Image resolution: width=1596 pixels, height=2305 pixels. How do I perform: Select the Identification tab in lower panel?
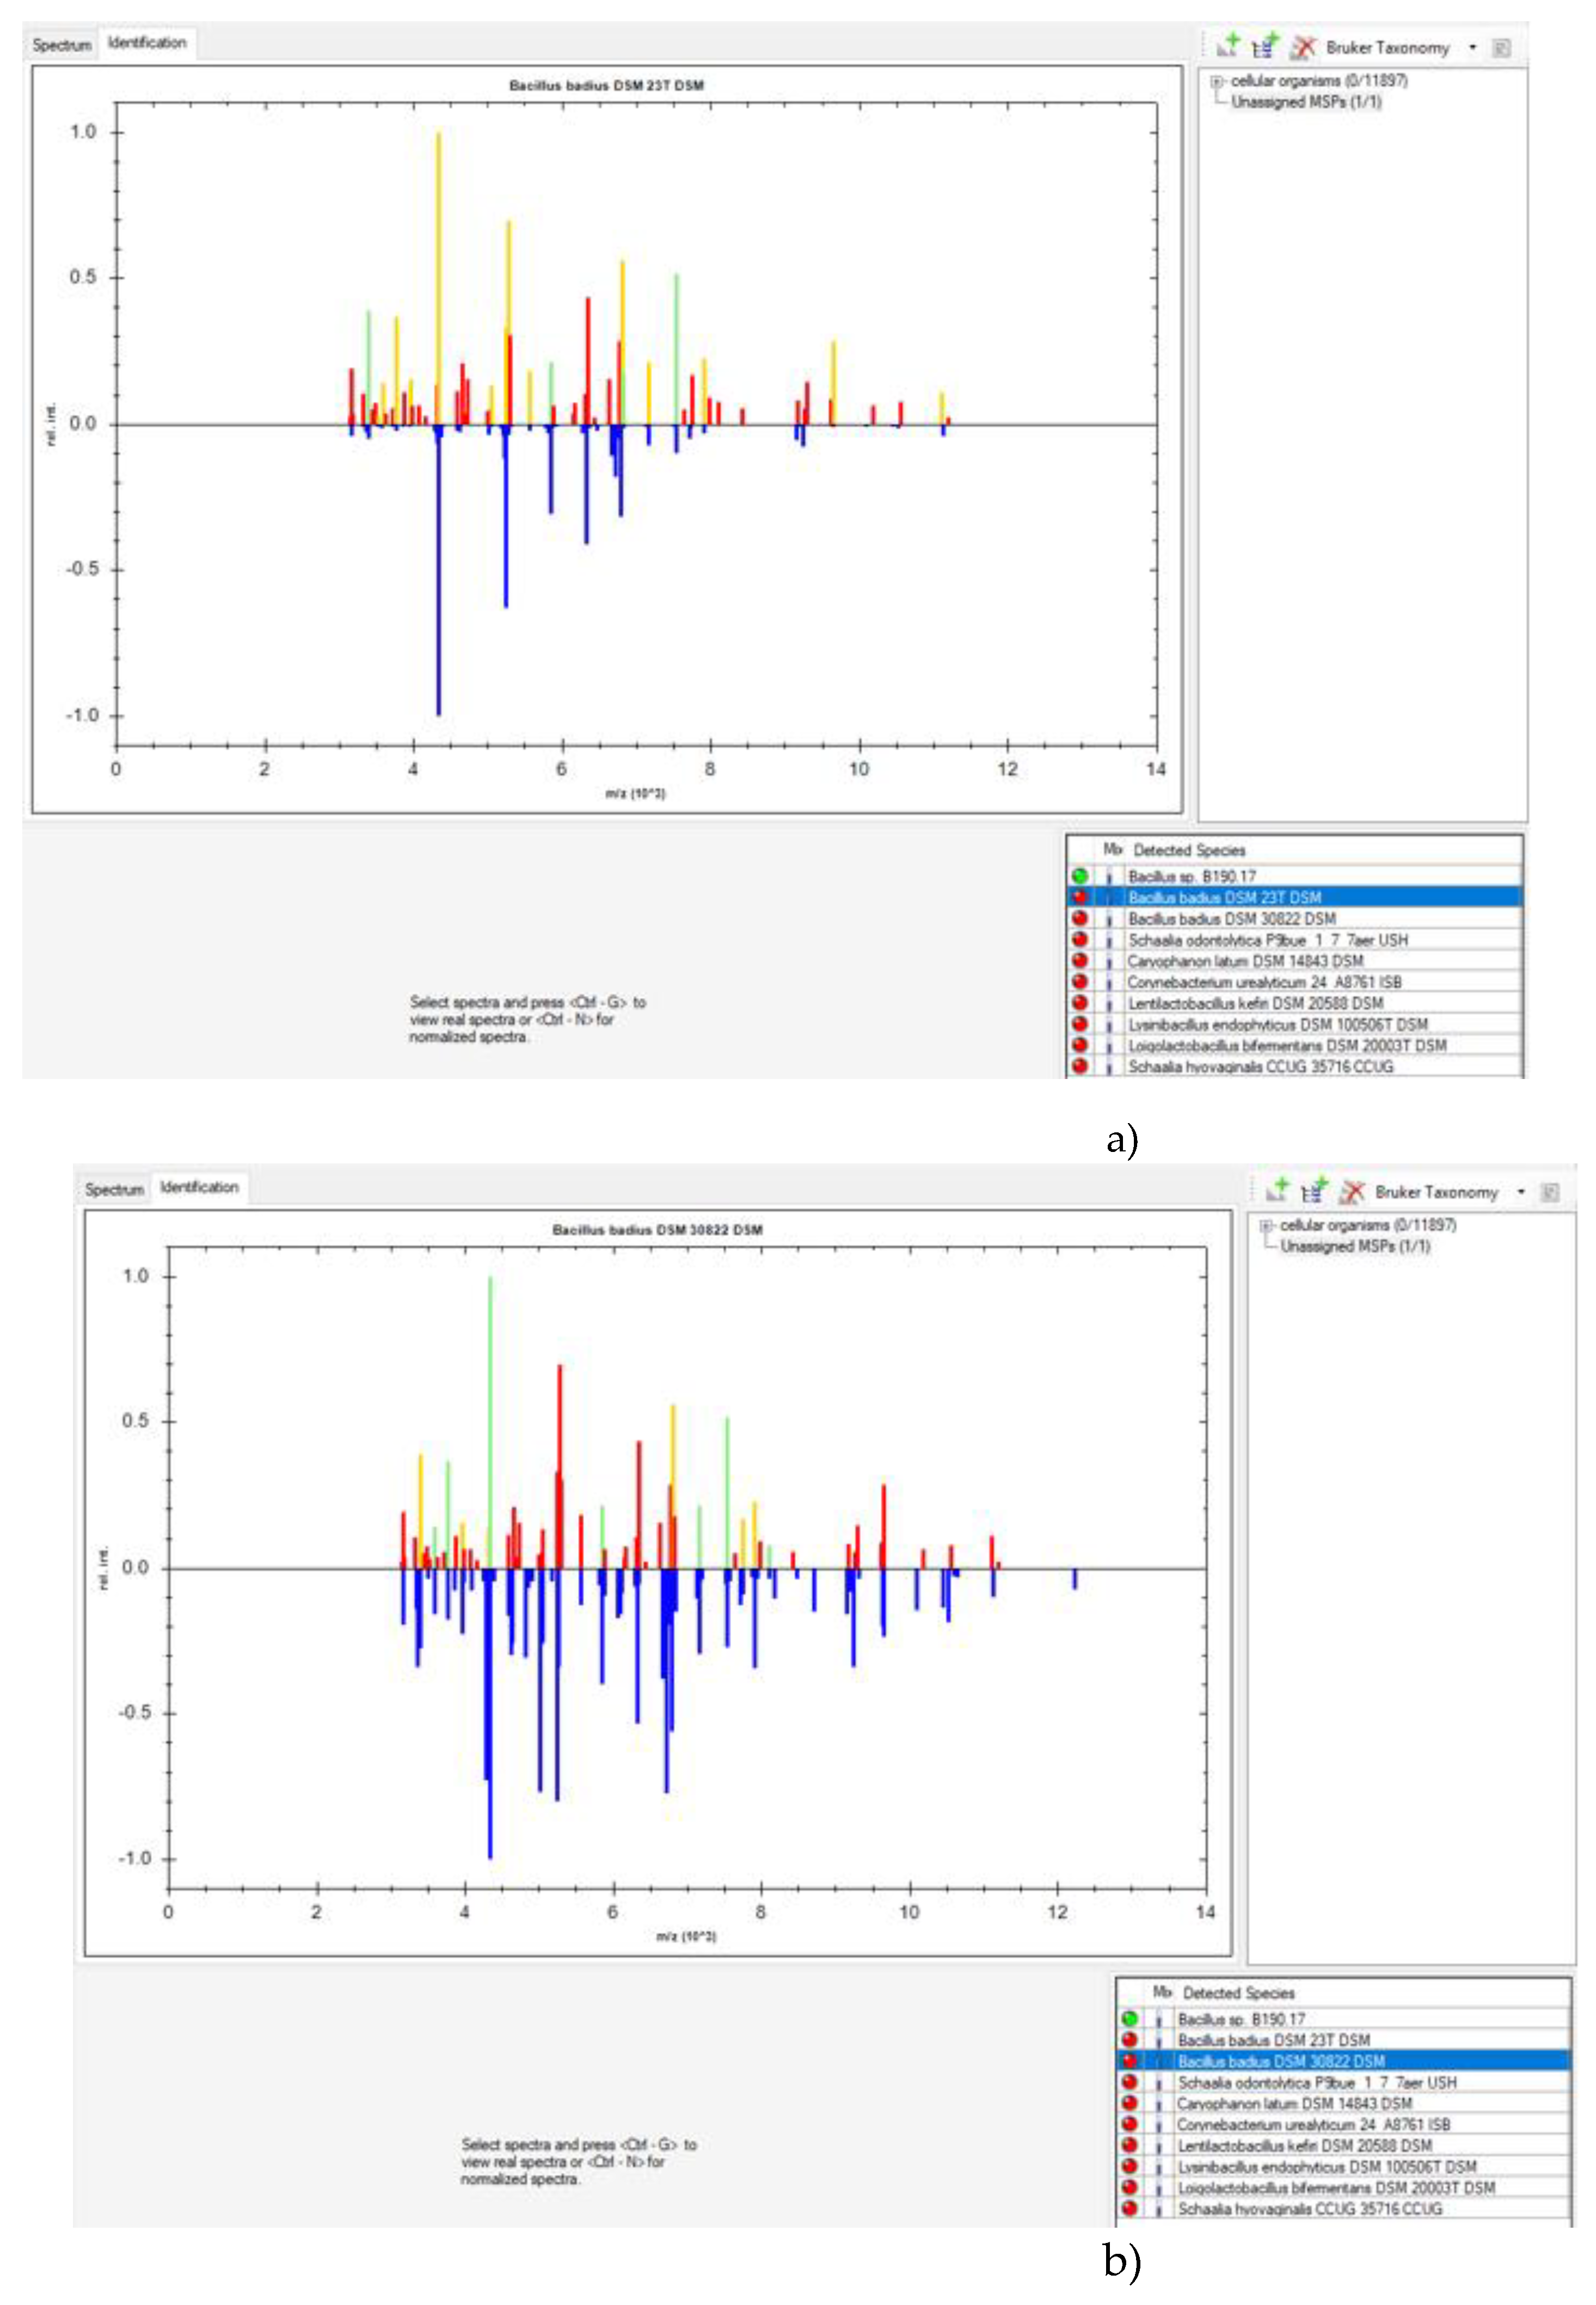pos(199,1187)
